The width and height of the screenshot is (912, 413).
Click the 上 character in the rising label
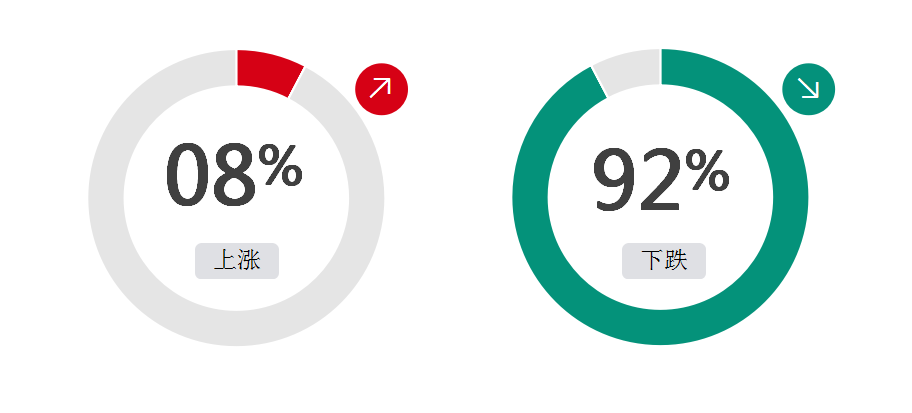click(x=225, y=260)
